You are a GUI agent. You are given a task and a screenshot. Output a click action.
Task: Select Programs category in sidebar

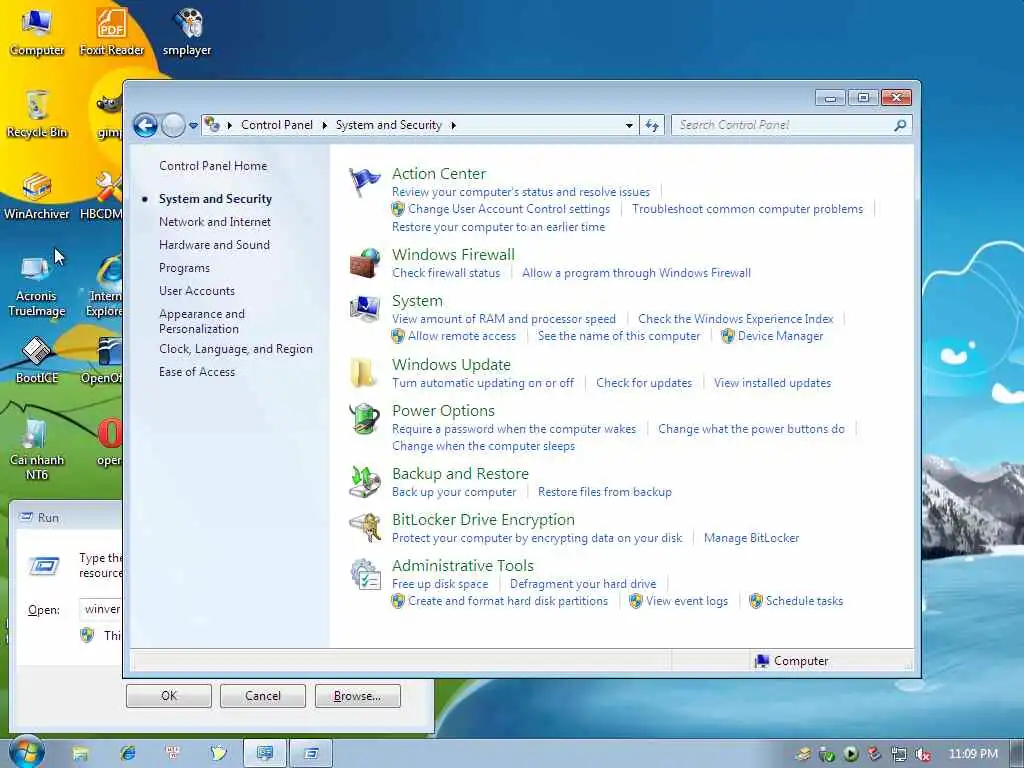click(x=184, y=268)
